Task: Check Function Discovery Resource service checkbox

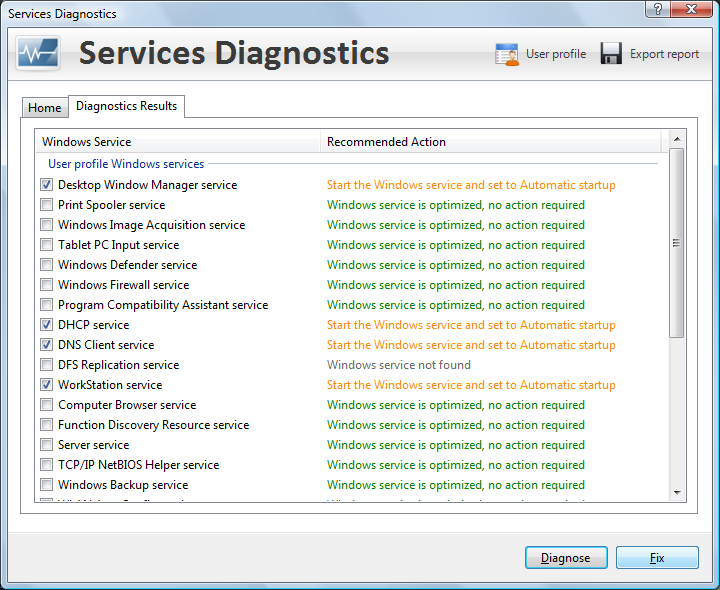Action: coord(46,425)
